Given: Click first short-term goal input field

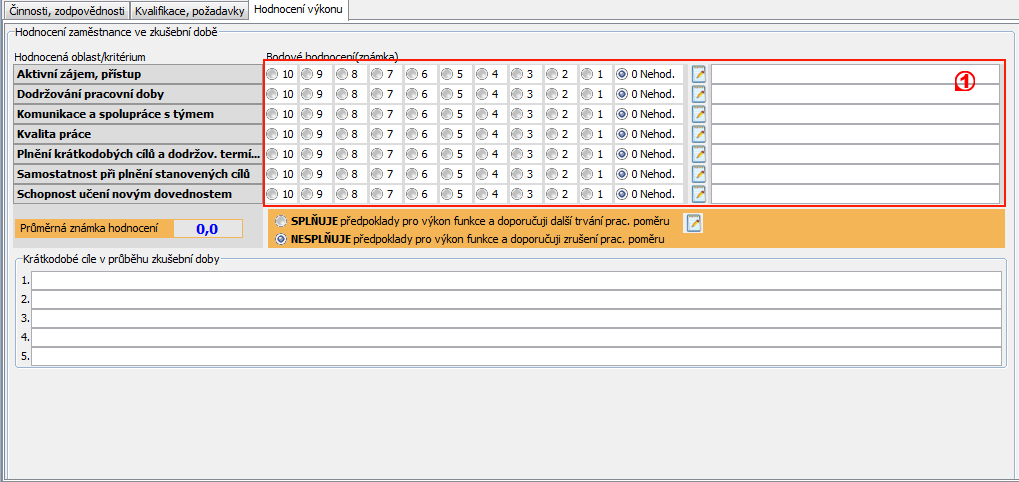Looking at the screenshot, I should (x=516, y=279).
